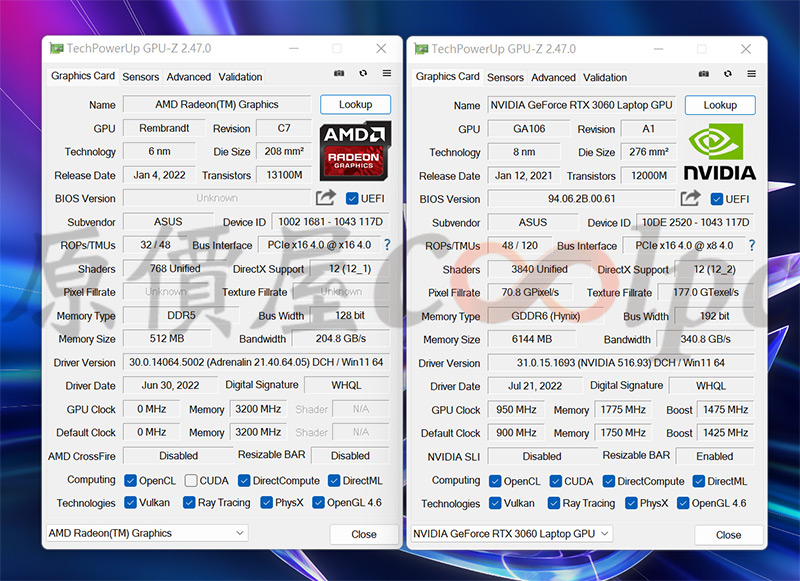Click the Bus Interface question mark in AMD window
Viewport: 800px width, 581px height.
click(387, 245)
